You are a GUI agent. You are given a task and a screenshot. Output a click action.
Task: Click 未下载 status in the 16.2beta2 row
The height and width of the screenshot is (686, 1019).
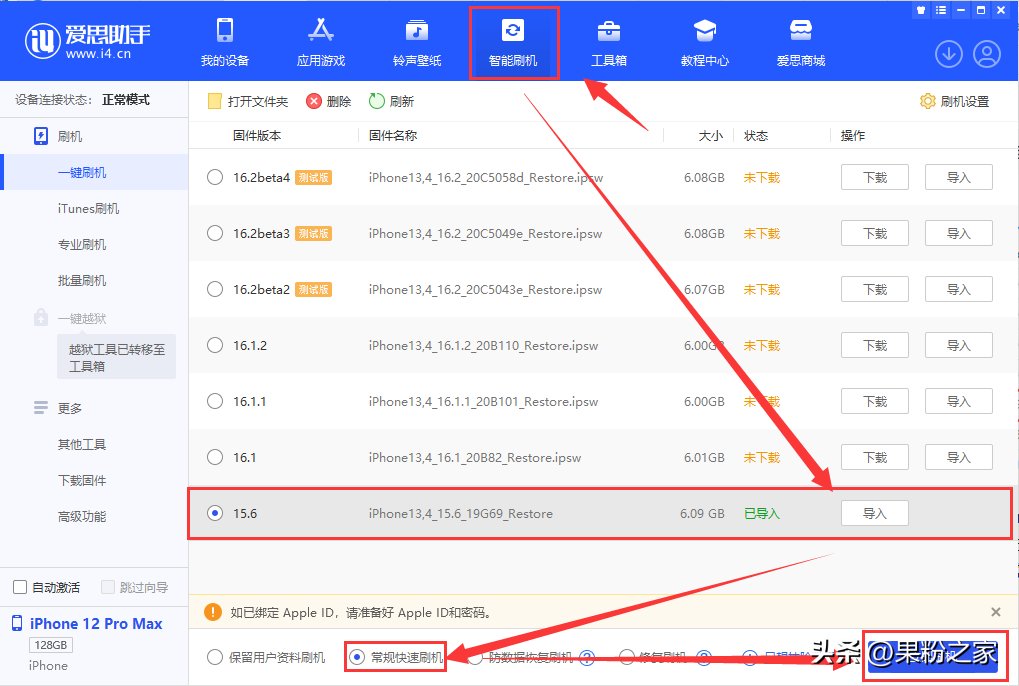coord(762,289)
